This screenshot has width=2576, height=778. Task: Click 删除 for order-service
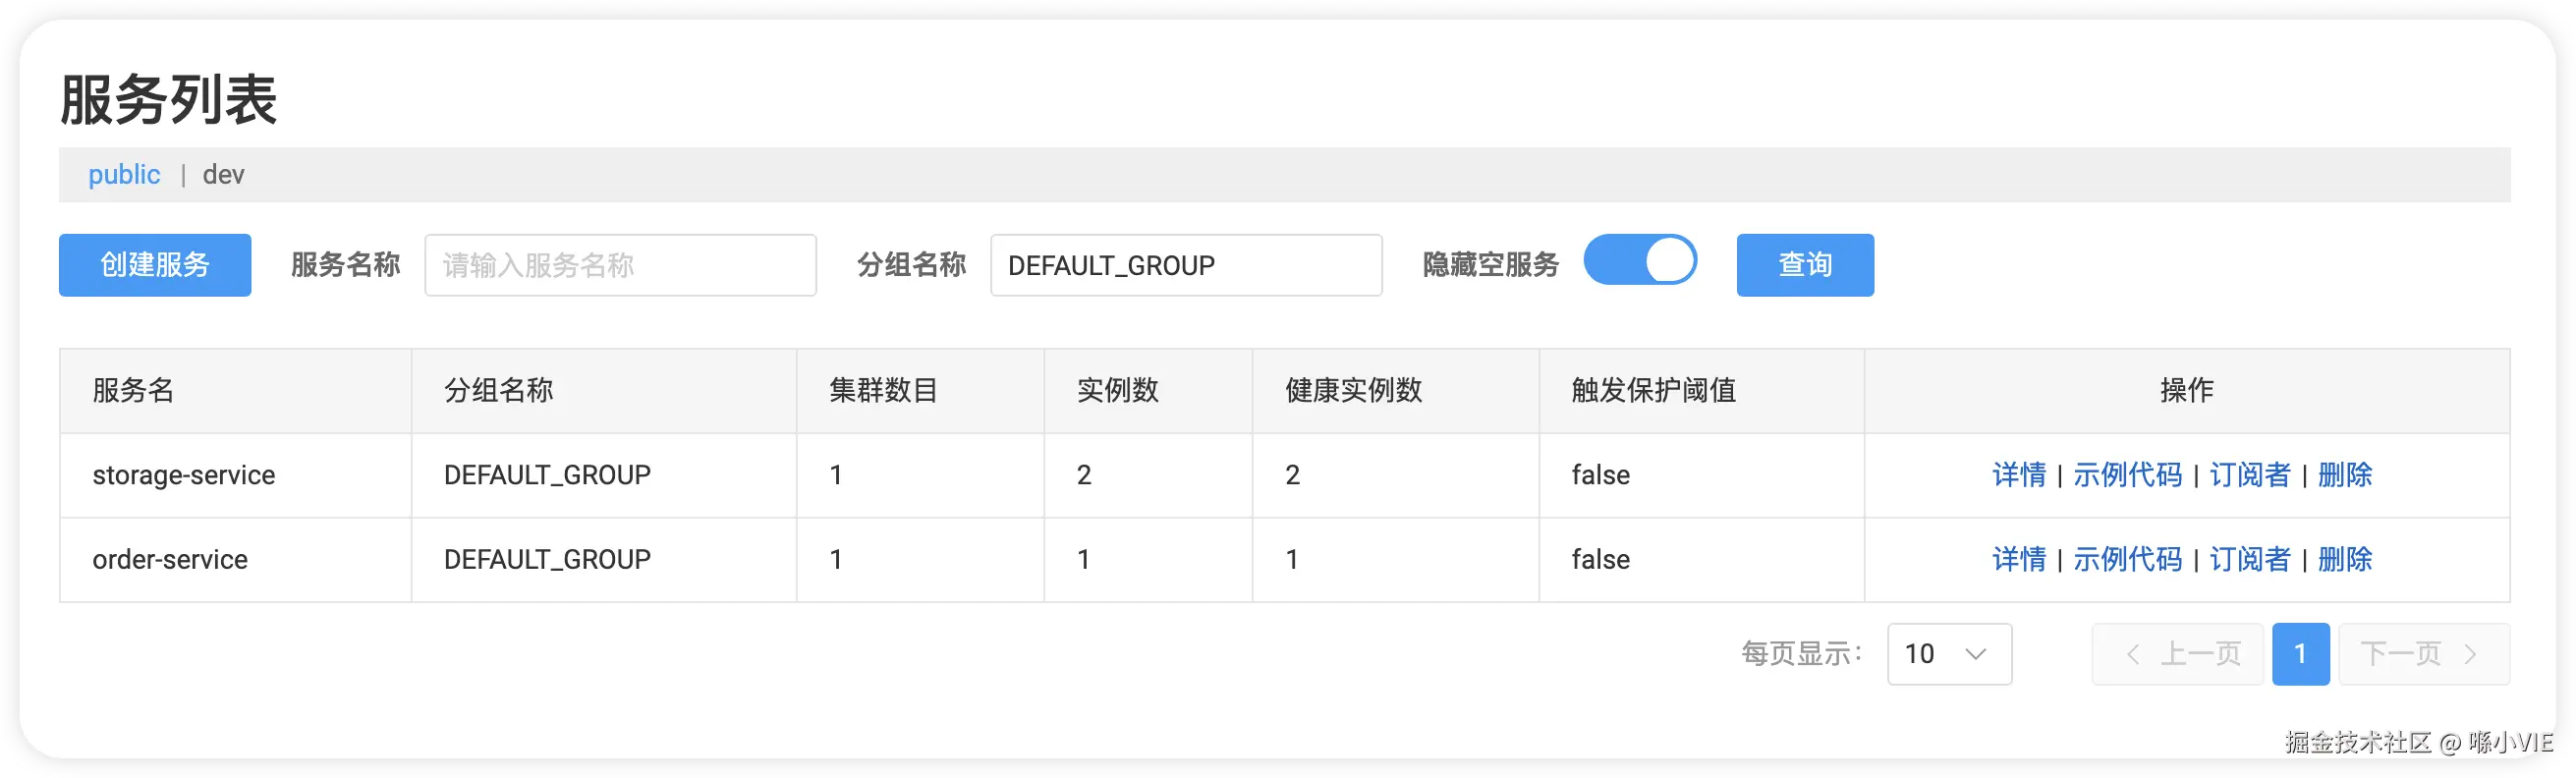coord(2344,559)
